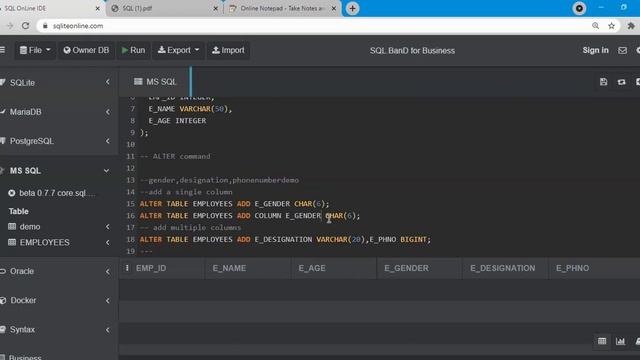The height and width of the screenshot is (360, 640).
Task: Open the demo table
Action: coord(30,227)
